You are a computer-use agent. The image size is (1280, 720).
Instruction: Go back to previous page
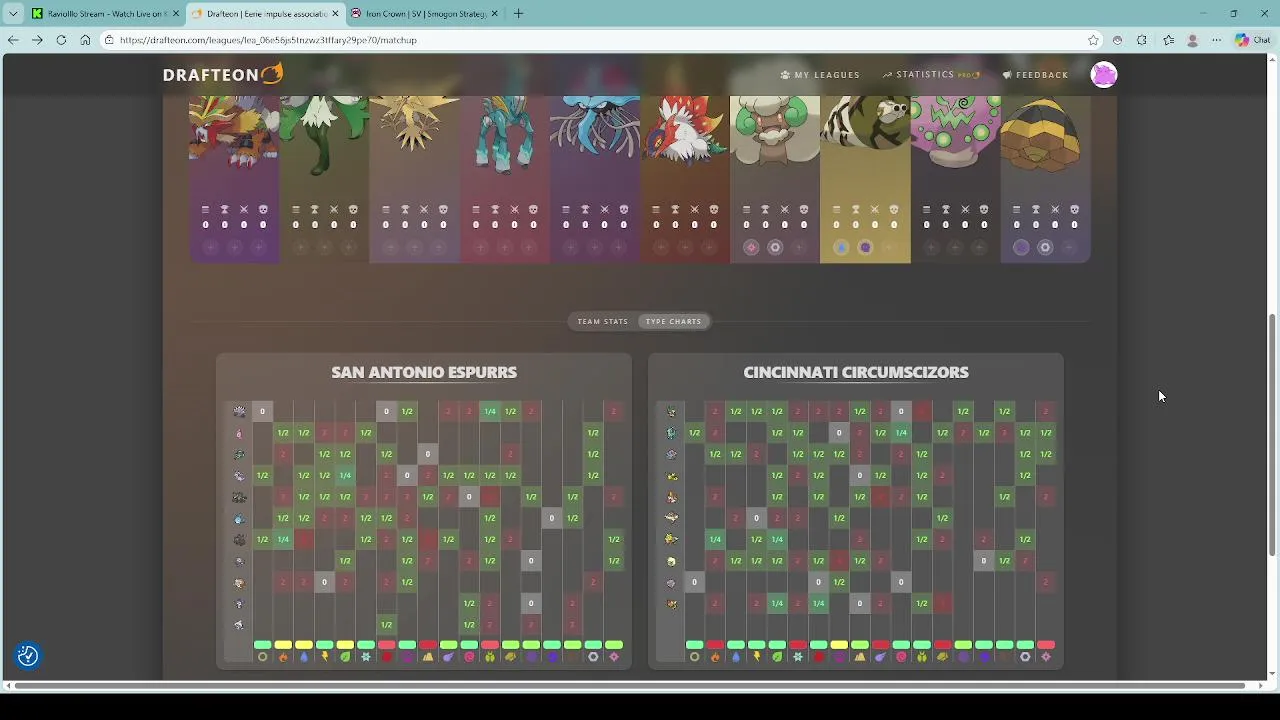[13, 40]
